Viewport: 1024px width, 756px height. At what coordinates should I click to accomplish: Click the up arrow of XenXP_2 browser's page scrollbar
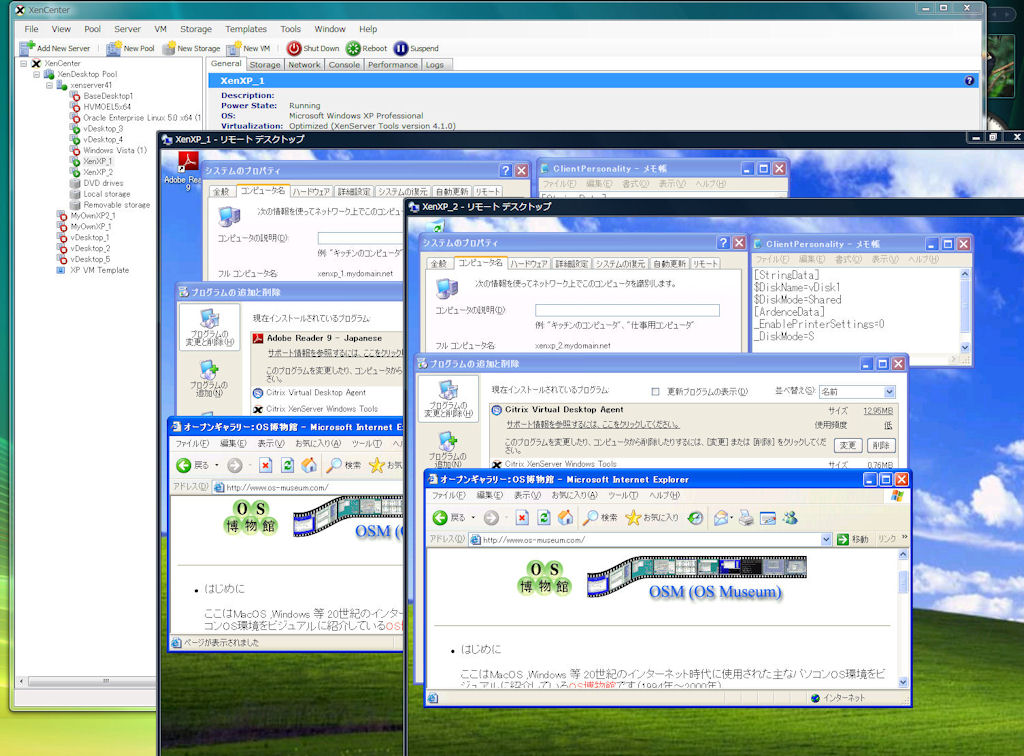(903, 554)
